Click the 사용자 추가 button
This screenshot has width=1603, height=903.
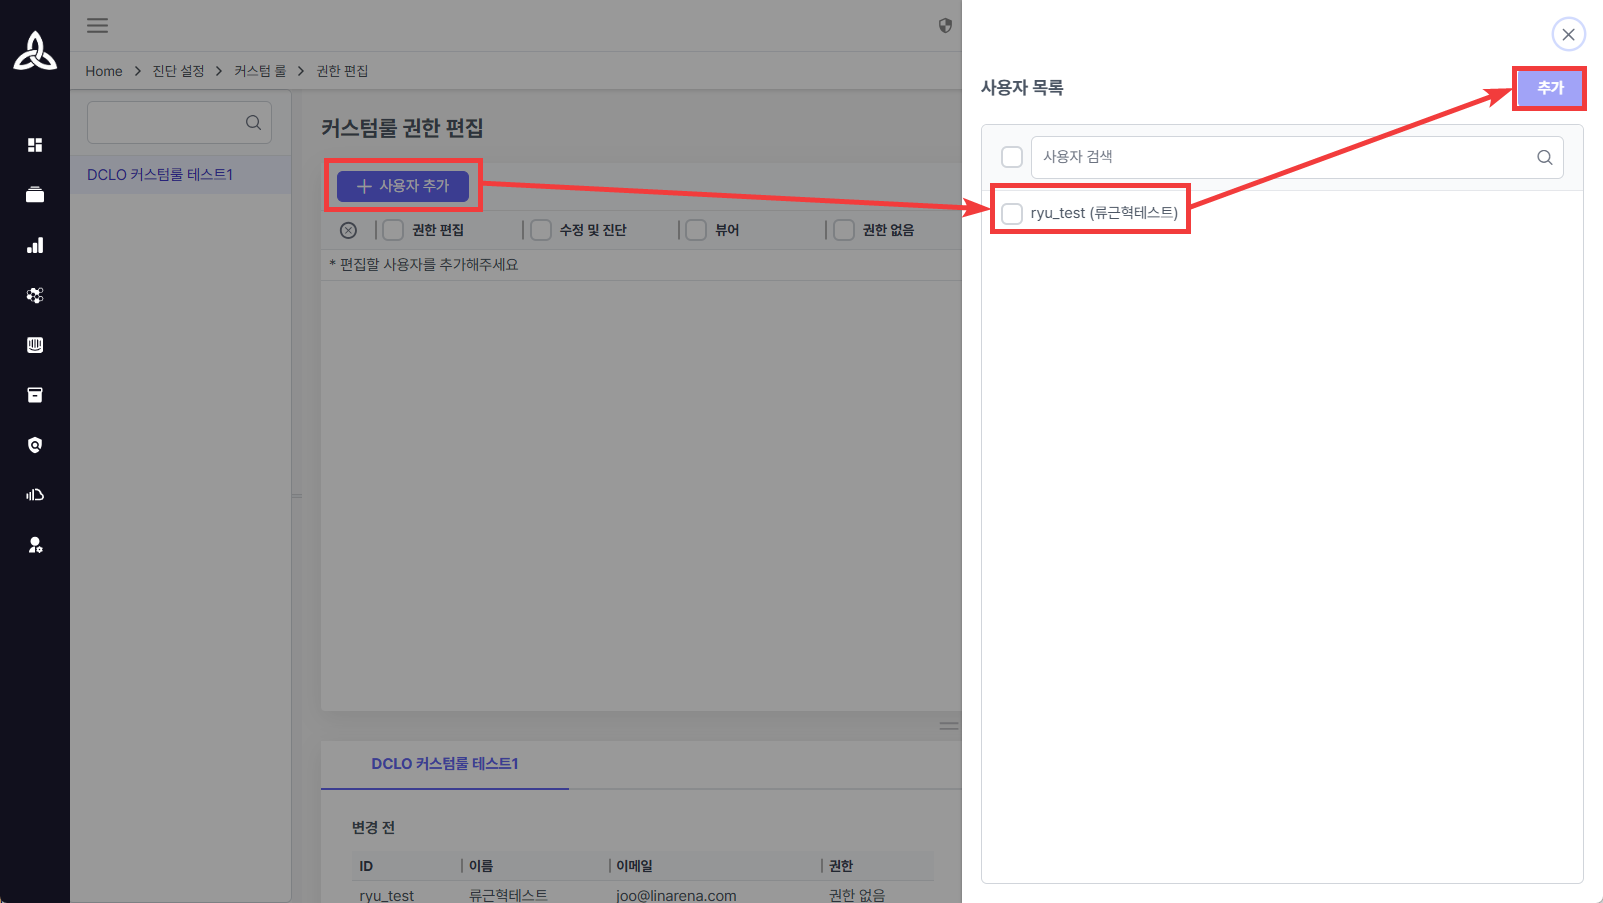coord(403,186)
